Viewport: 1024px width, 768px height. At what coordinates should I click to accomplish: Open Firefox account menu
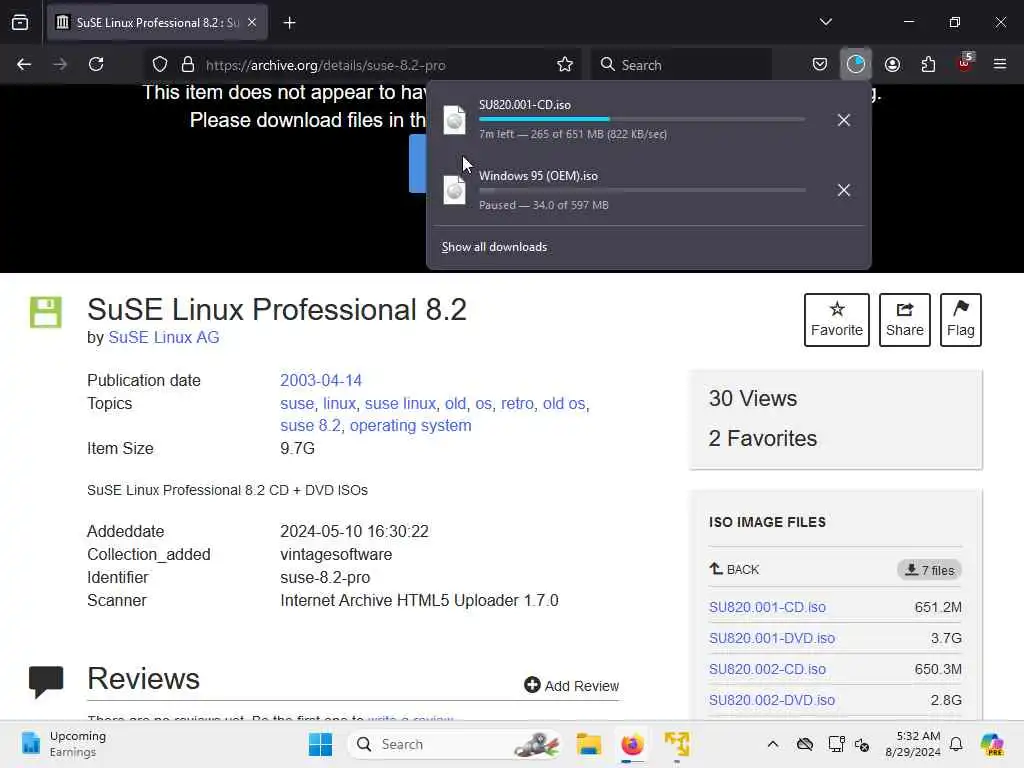click(x=892, y=64)
